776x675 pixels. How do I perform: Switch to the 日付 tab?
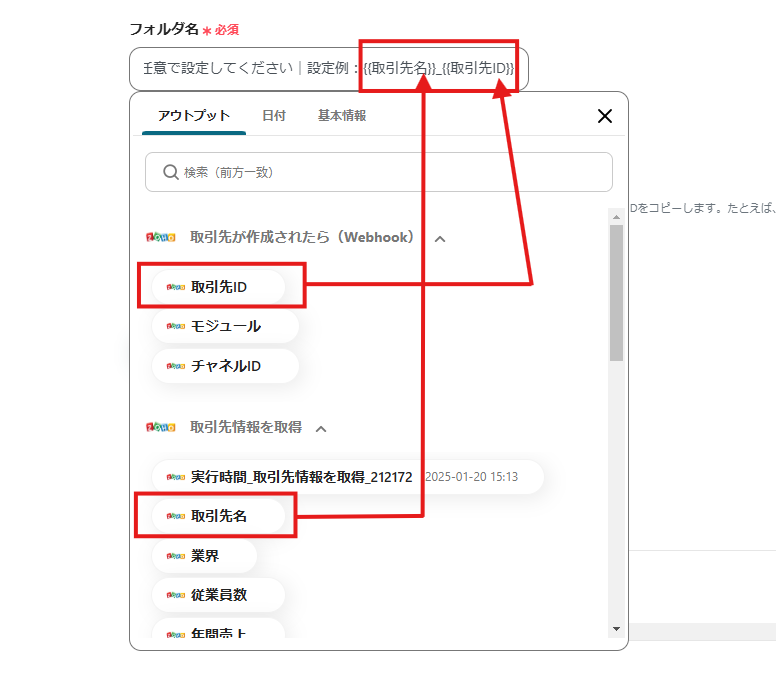(274, 116)
